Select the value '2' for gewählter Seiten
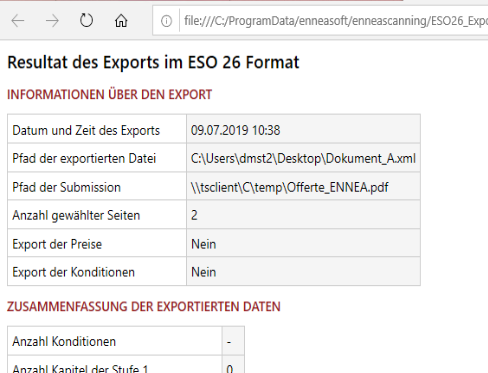 (x=194, y=215)
